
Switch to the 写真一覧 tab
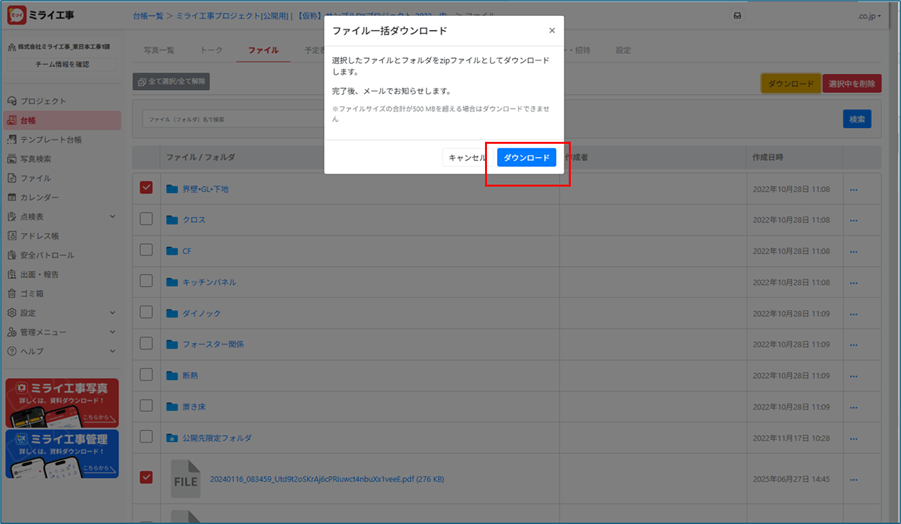[158, 50]
